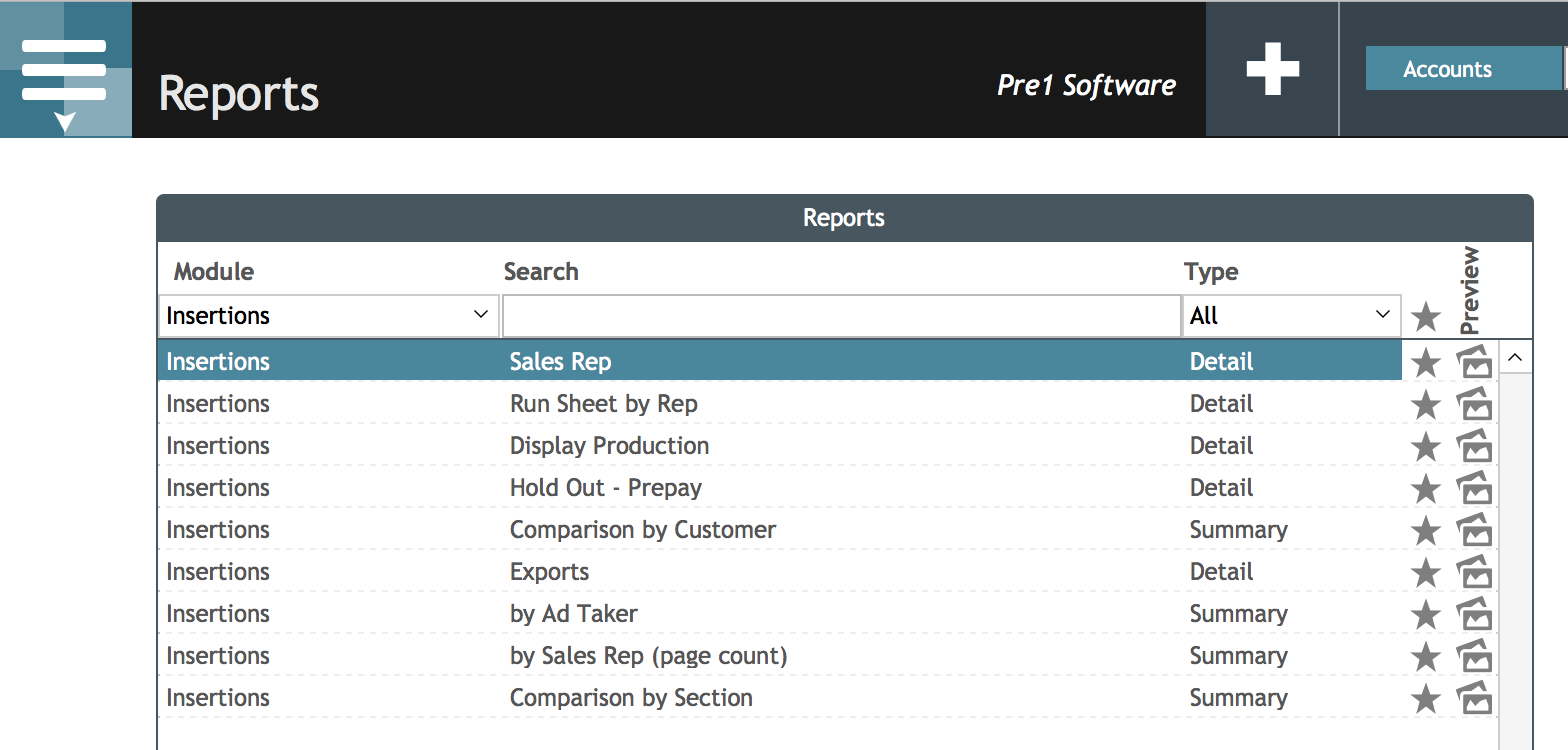This screenshot has height=750, width=1568.
Task: Show preview of Comparison by Customer
Action: coord(1474,530)
